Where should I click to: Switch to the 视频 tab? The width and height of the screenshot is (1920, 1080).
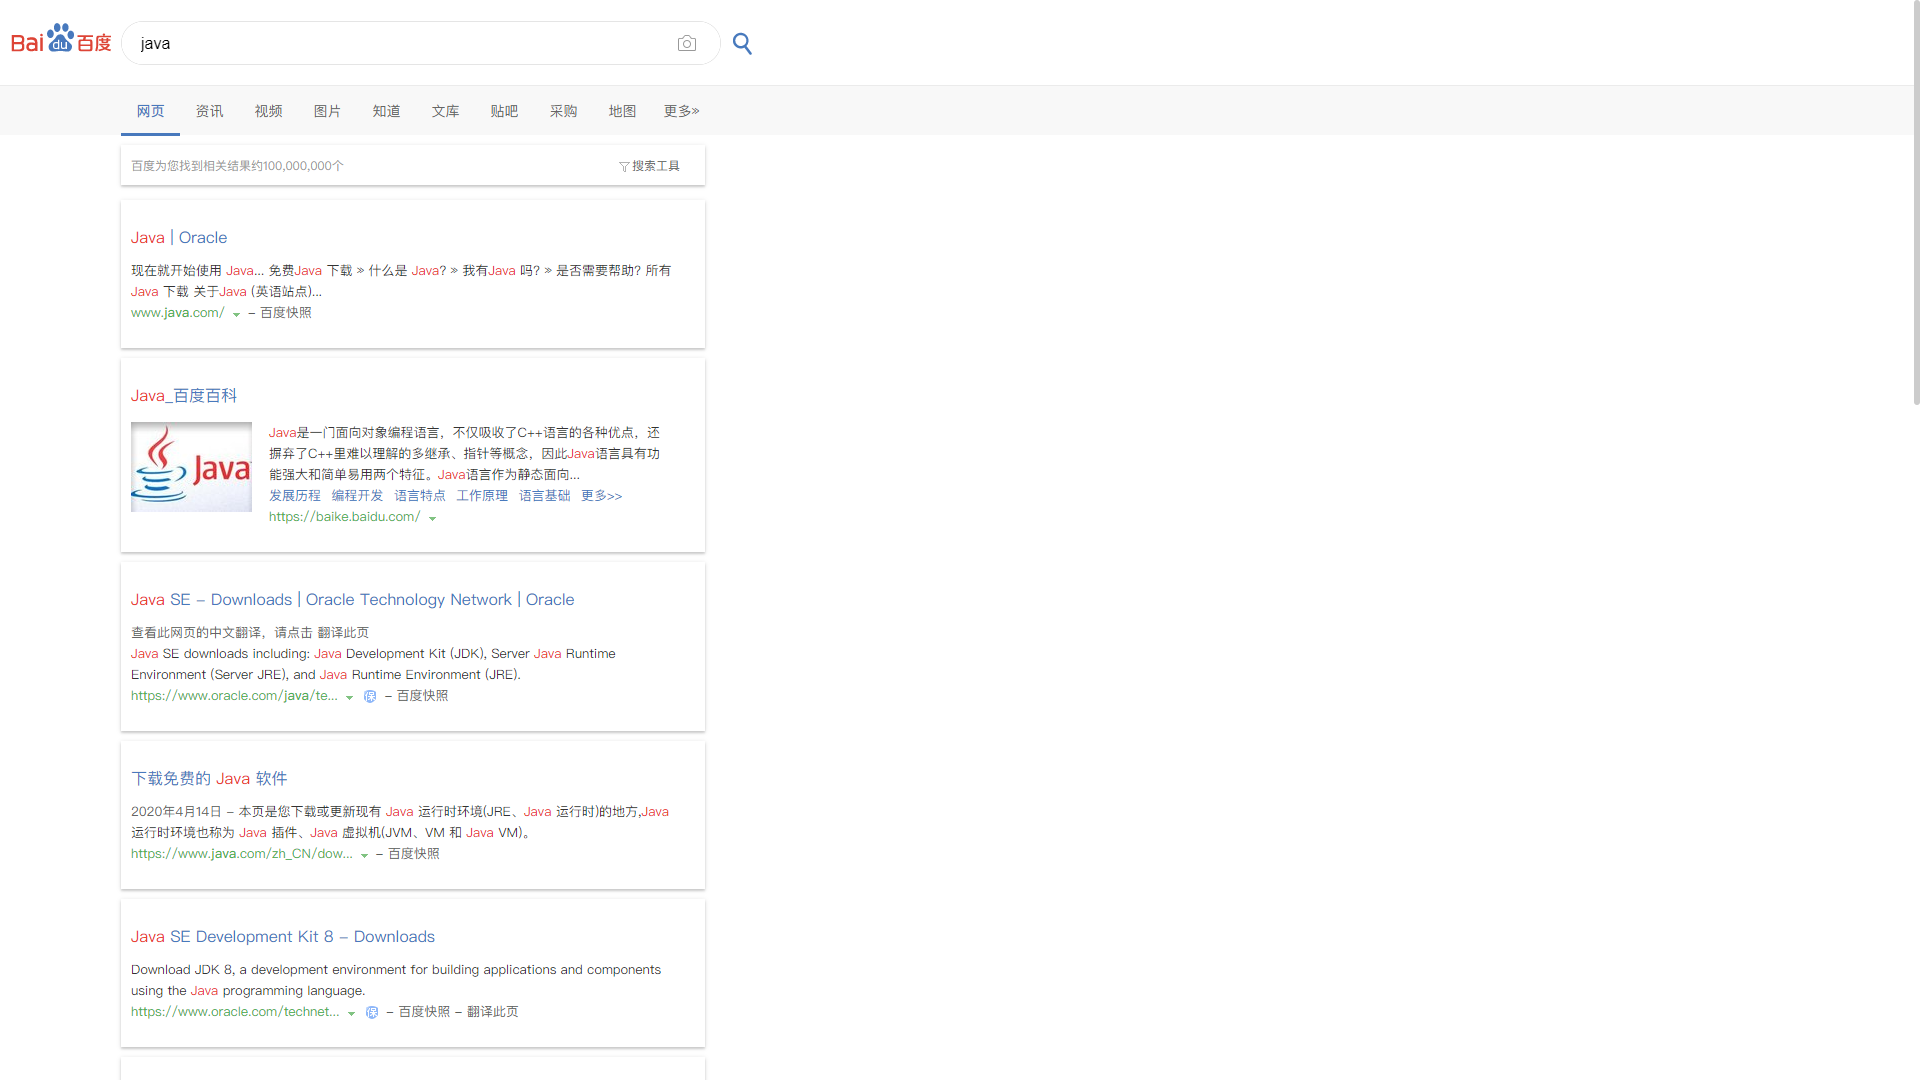coord(269,111)
